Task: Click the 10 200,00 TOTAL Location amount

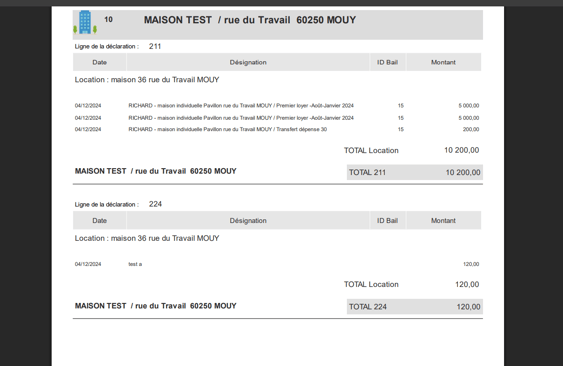Action: [462, 150]
